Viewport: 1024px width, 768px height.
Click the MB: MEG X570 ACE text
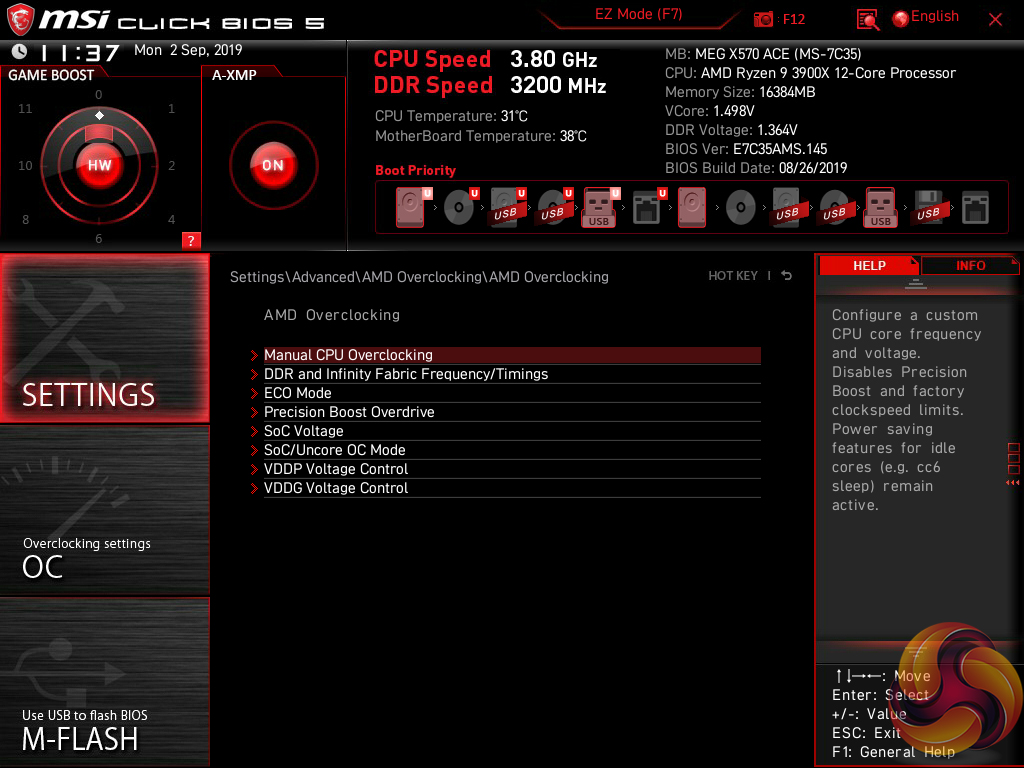[x=763, y=54]
